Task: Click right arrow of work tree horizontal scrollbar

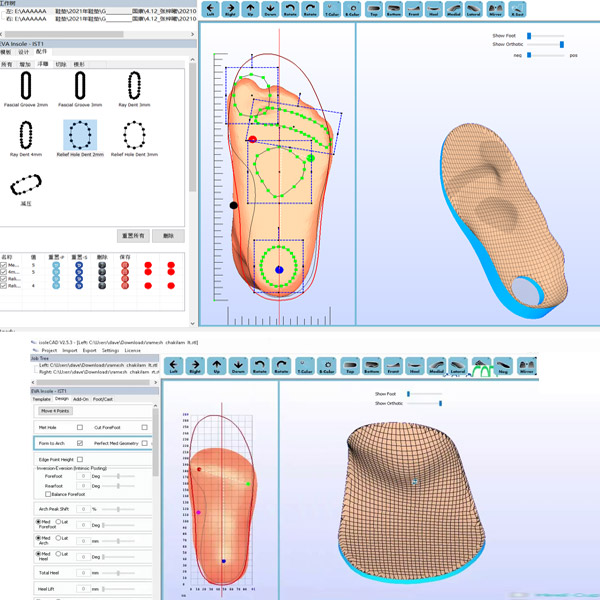Action: click(192, 34)
